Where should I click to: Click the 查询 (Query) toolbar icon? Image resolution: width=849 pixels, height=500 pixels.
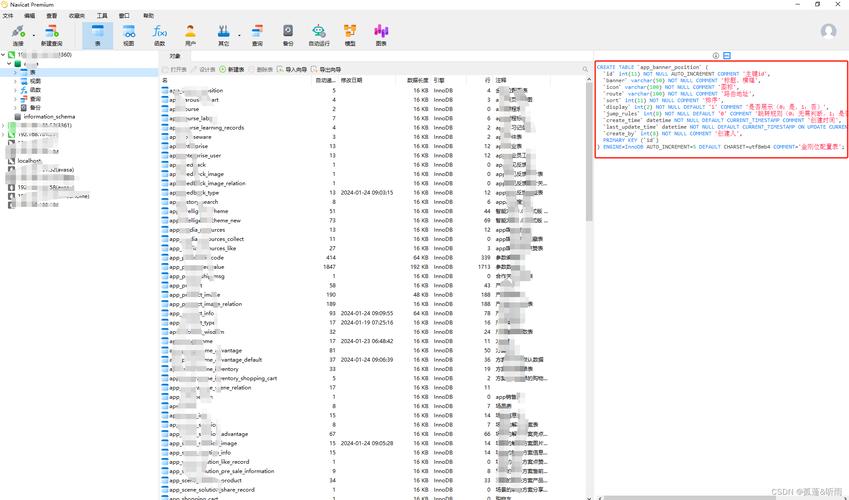click(257, 35)
